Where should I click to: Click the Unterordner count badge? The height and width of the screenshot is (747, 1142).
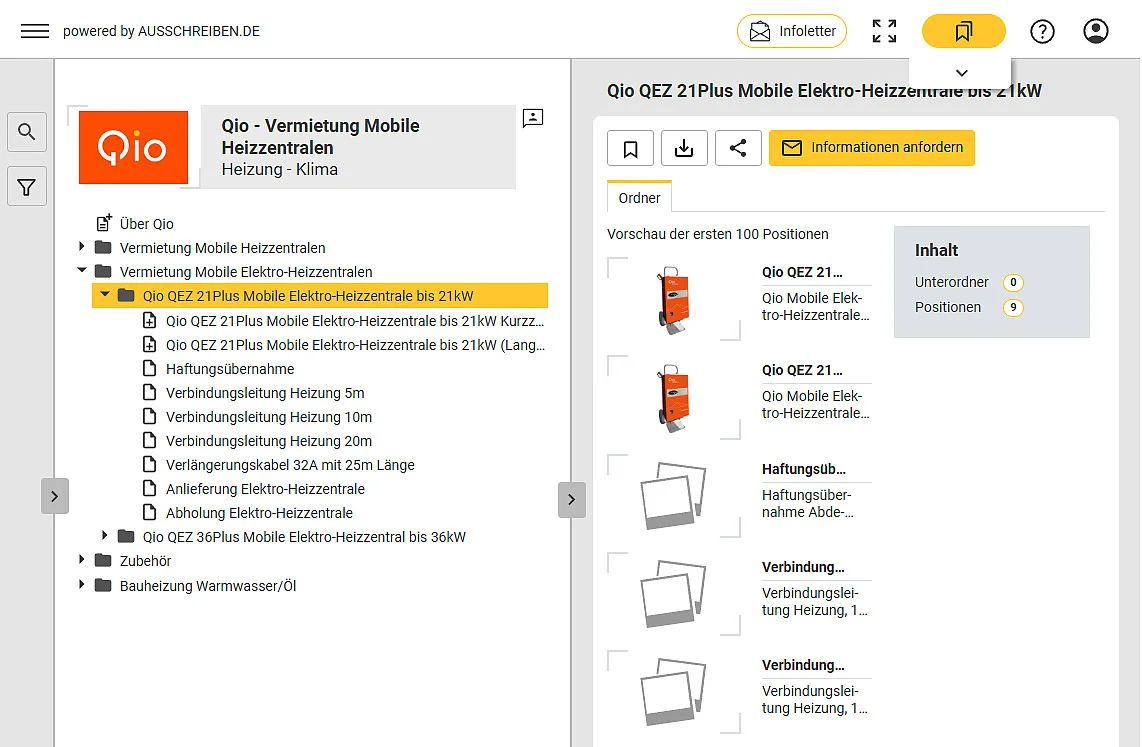coord(1012,282)
